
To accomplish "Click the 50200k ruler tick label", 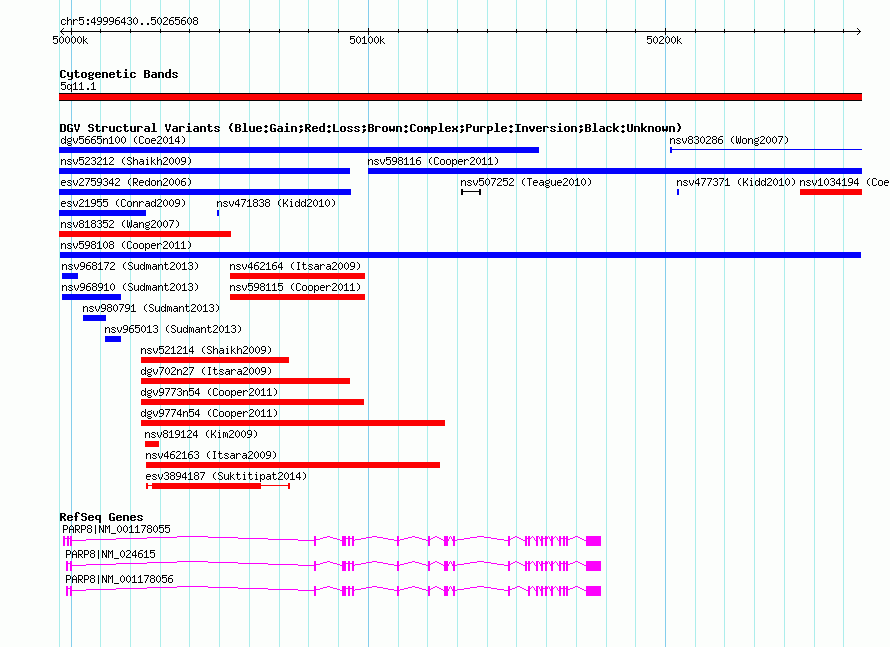I will click(664, 40).
